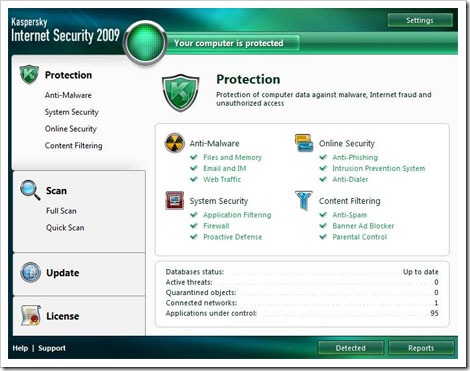Click the Connected networks count value
This screenshot has width=470, height=371.
pyautogui.click(x=436, y=303)
